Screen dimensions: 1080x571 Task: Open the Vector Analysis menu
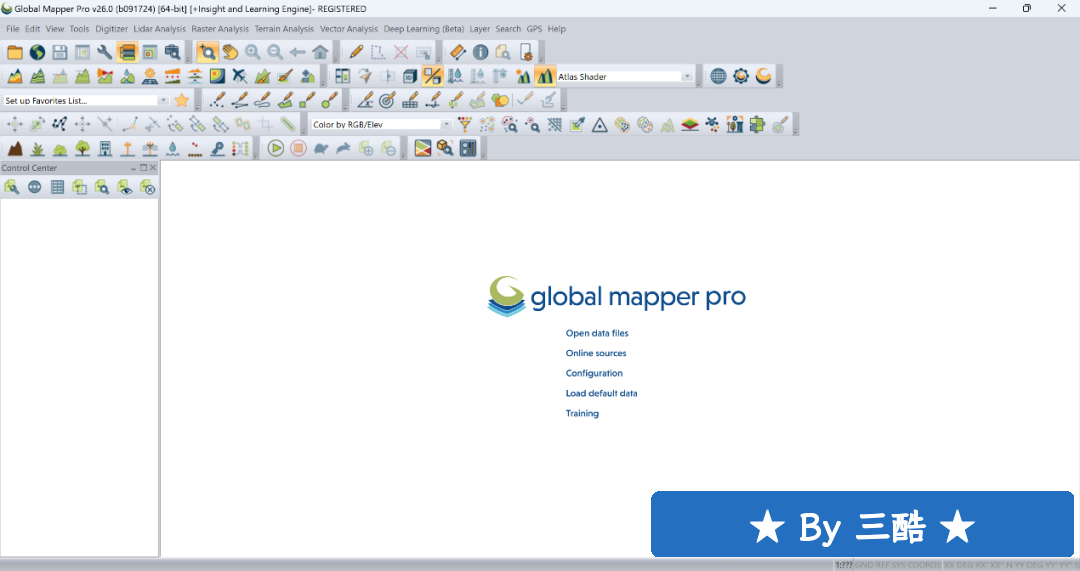click(x=349, y=29)
